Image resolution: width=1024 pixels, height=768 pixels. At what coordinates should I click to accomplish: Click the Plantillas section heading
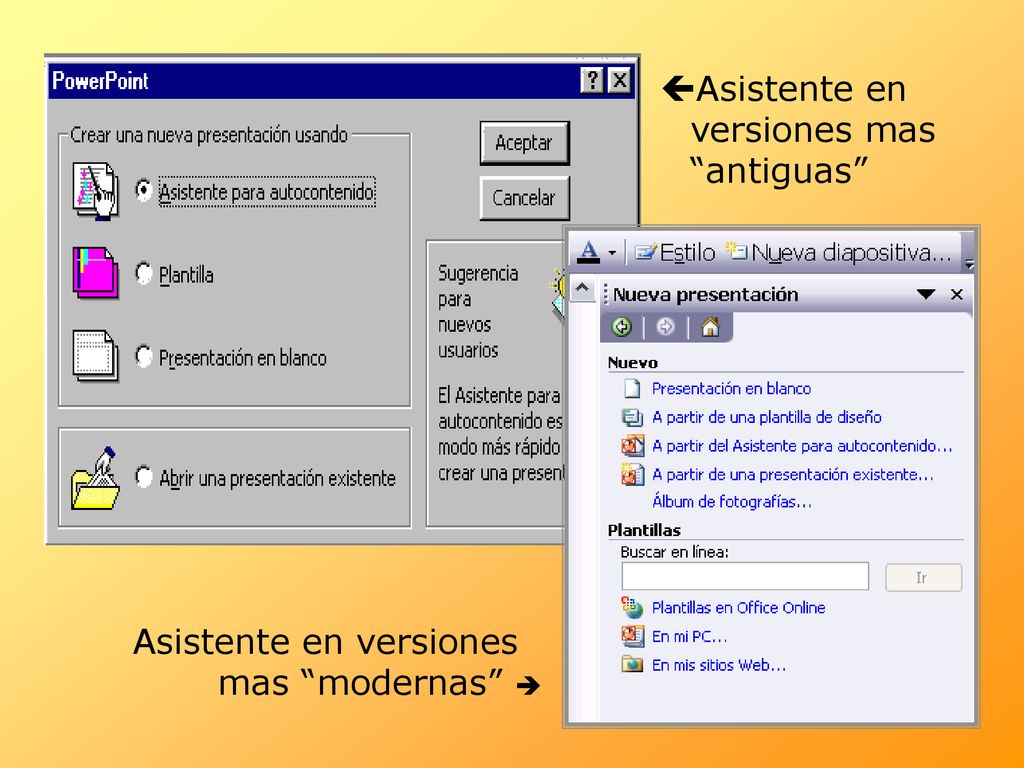644,530
